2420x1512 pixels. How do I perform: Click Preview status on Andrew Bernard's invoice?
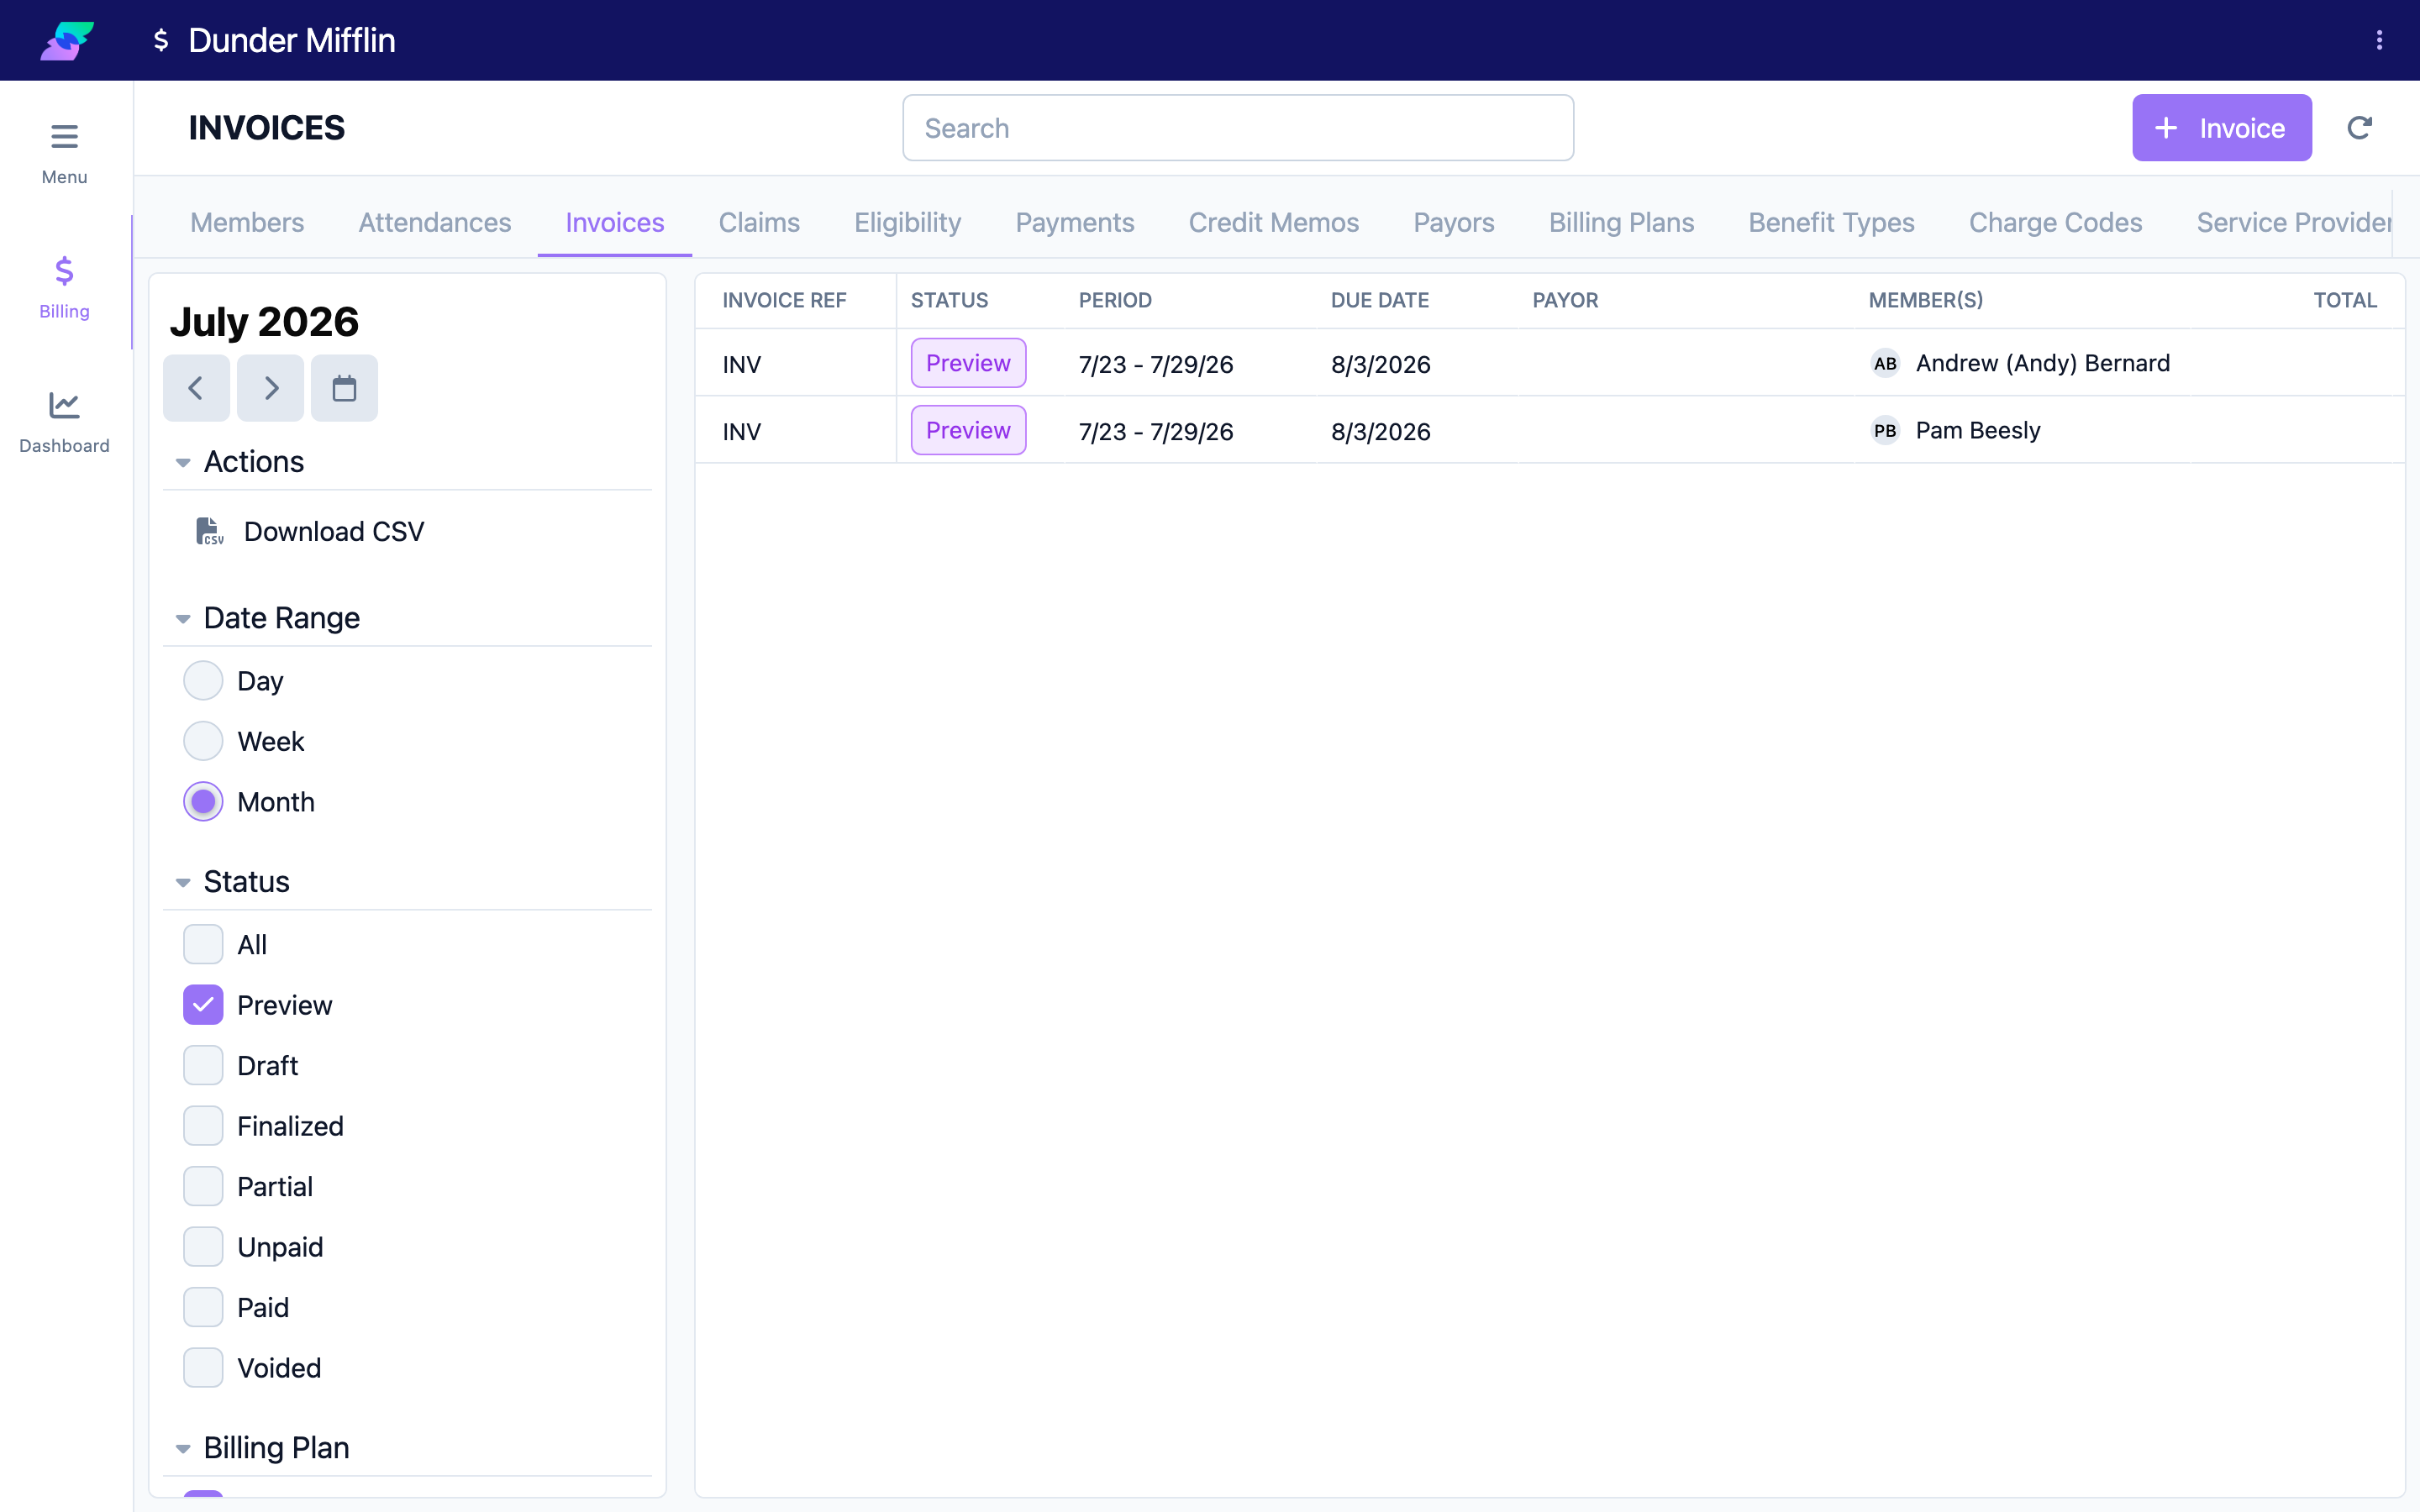click(968, 363)
